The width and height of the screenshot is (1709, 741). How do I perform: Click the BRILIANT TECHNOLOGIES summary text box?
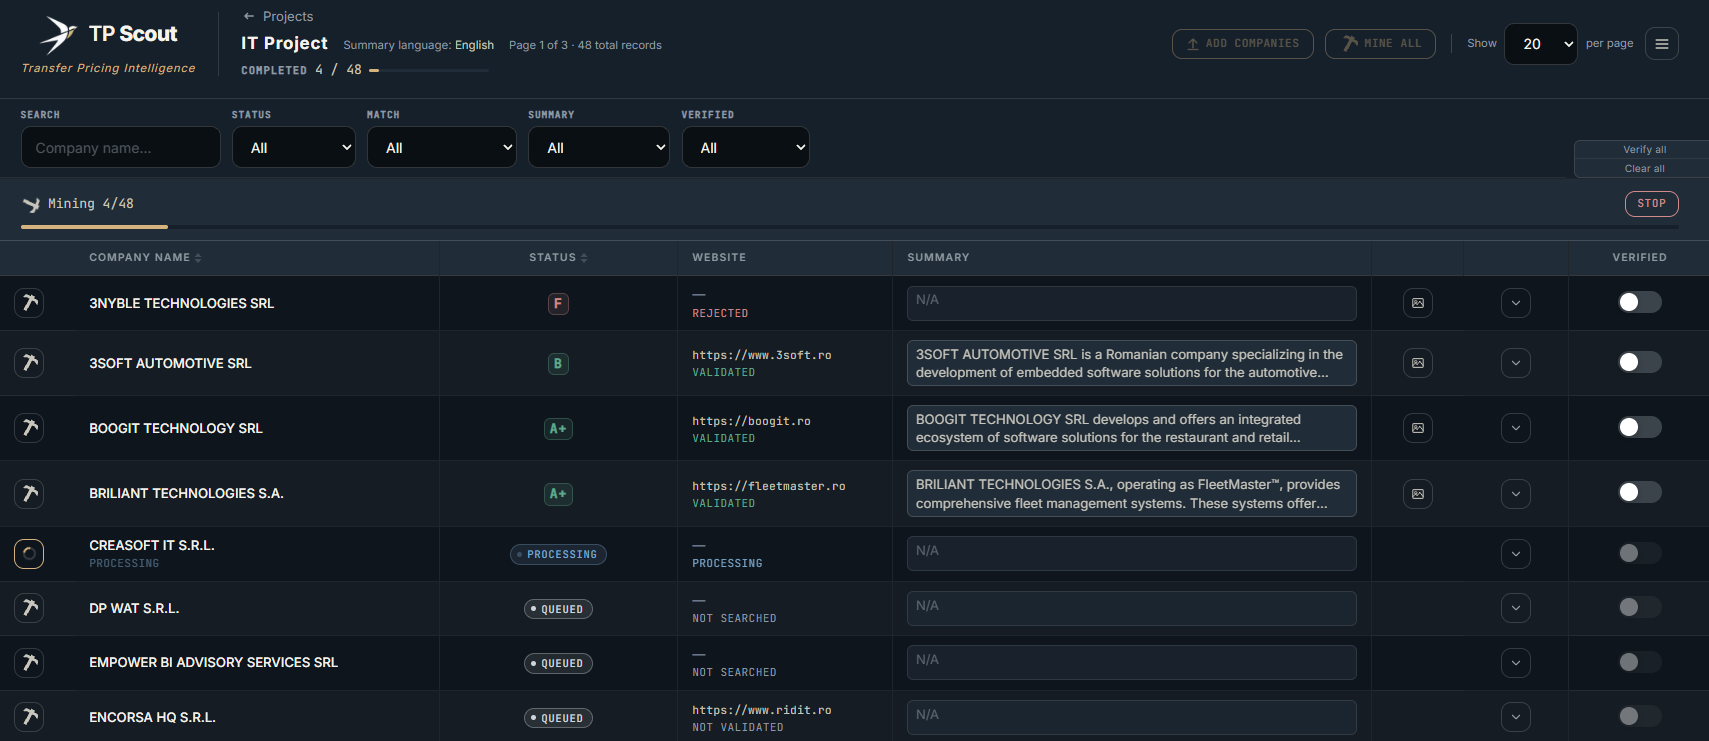coord(1131,494)
